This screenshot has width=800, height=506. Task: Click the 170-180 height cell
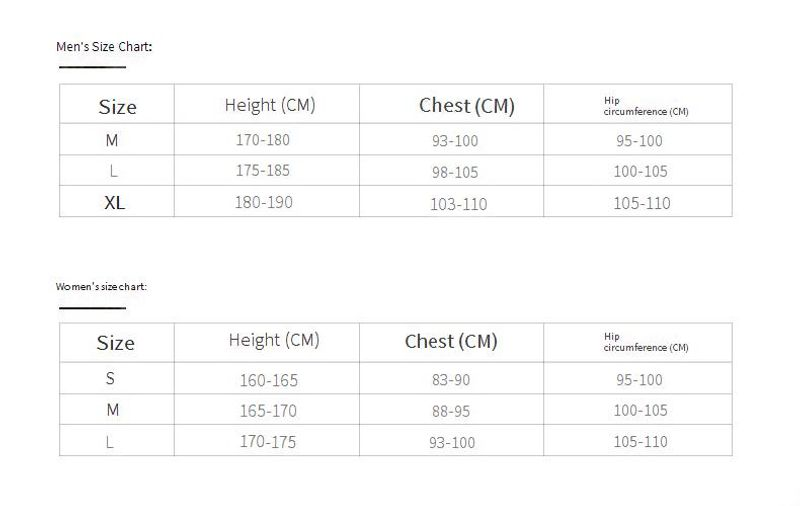click(x=263, y=140)
